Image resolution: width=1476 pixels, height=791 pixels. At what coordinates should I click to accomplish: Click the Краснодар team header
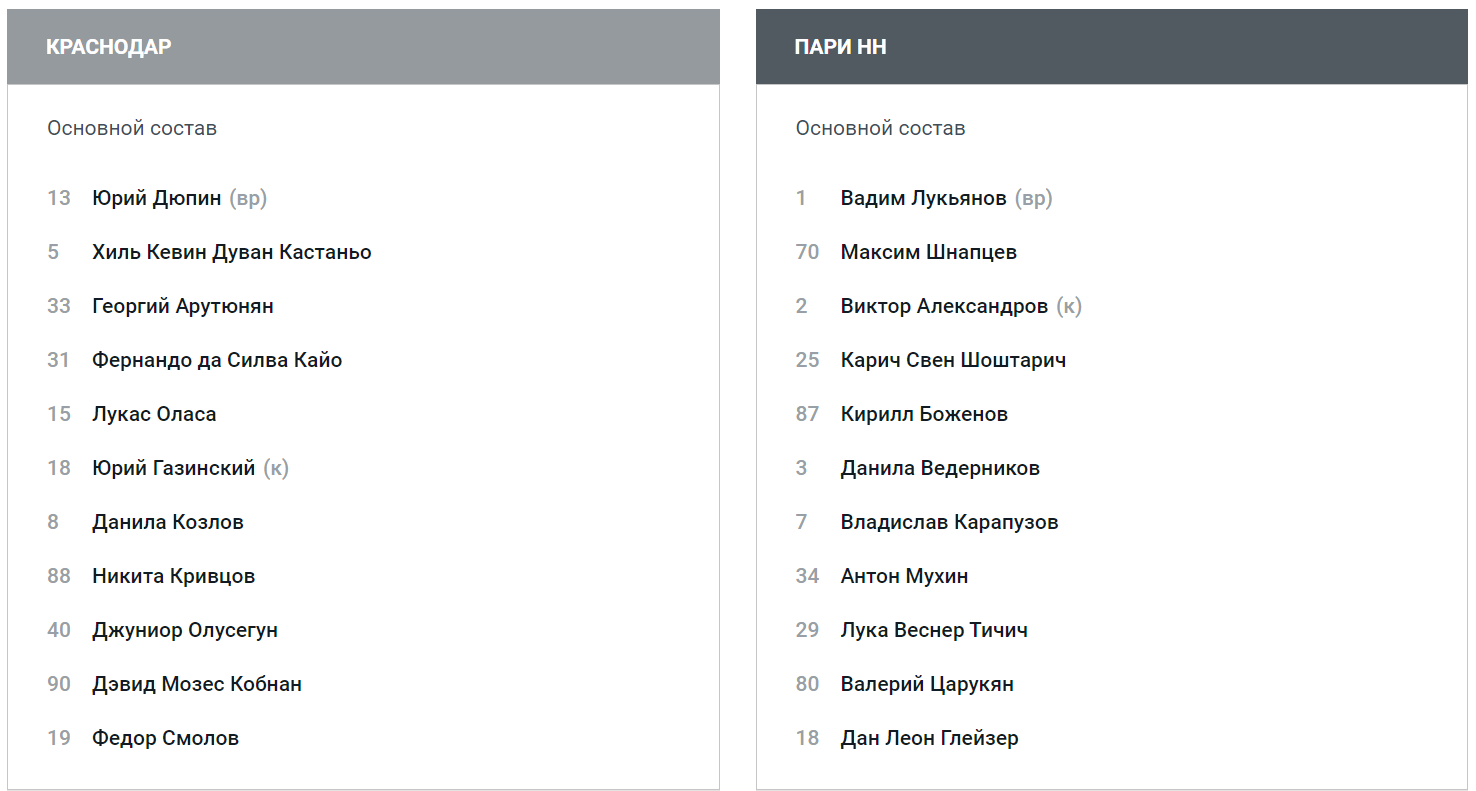point(109,47)
